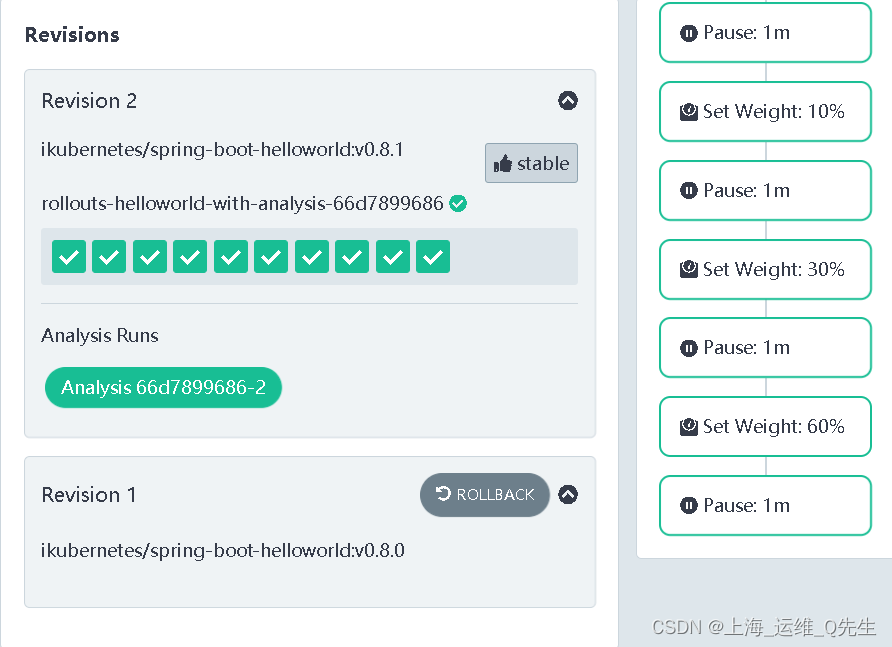This screenshot has height=647, width=892.
Task: Click the stable thumbs-up badge
Action: [x=531, y=163]
